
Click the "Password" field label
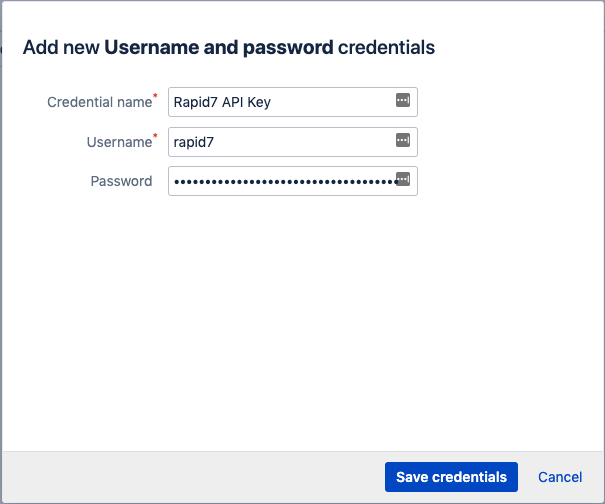tap(121, 181)
